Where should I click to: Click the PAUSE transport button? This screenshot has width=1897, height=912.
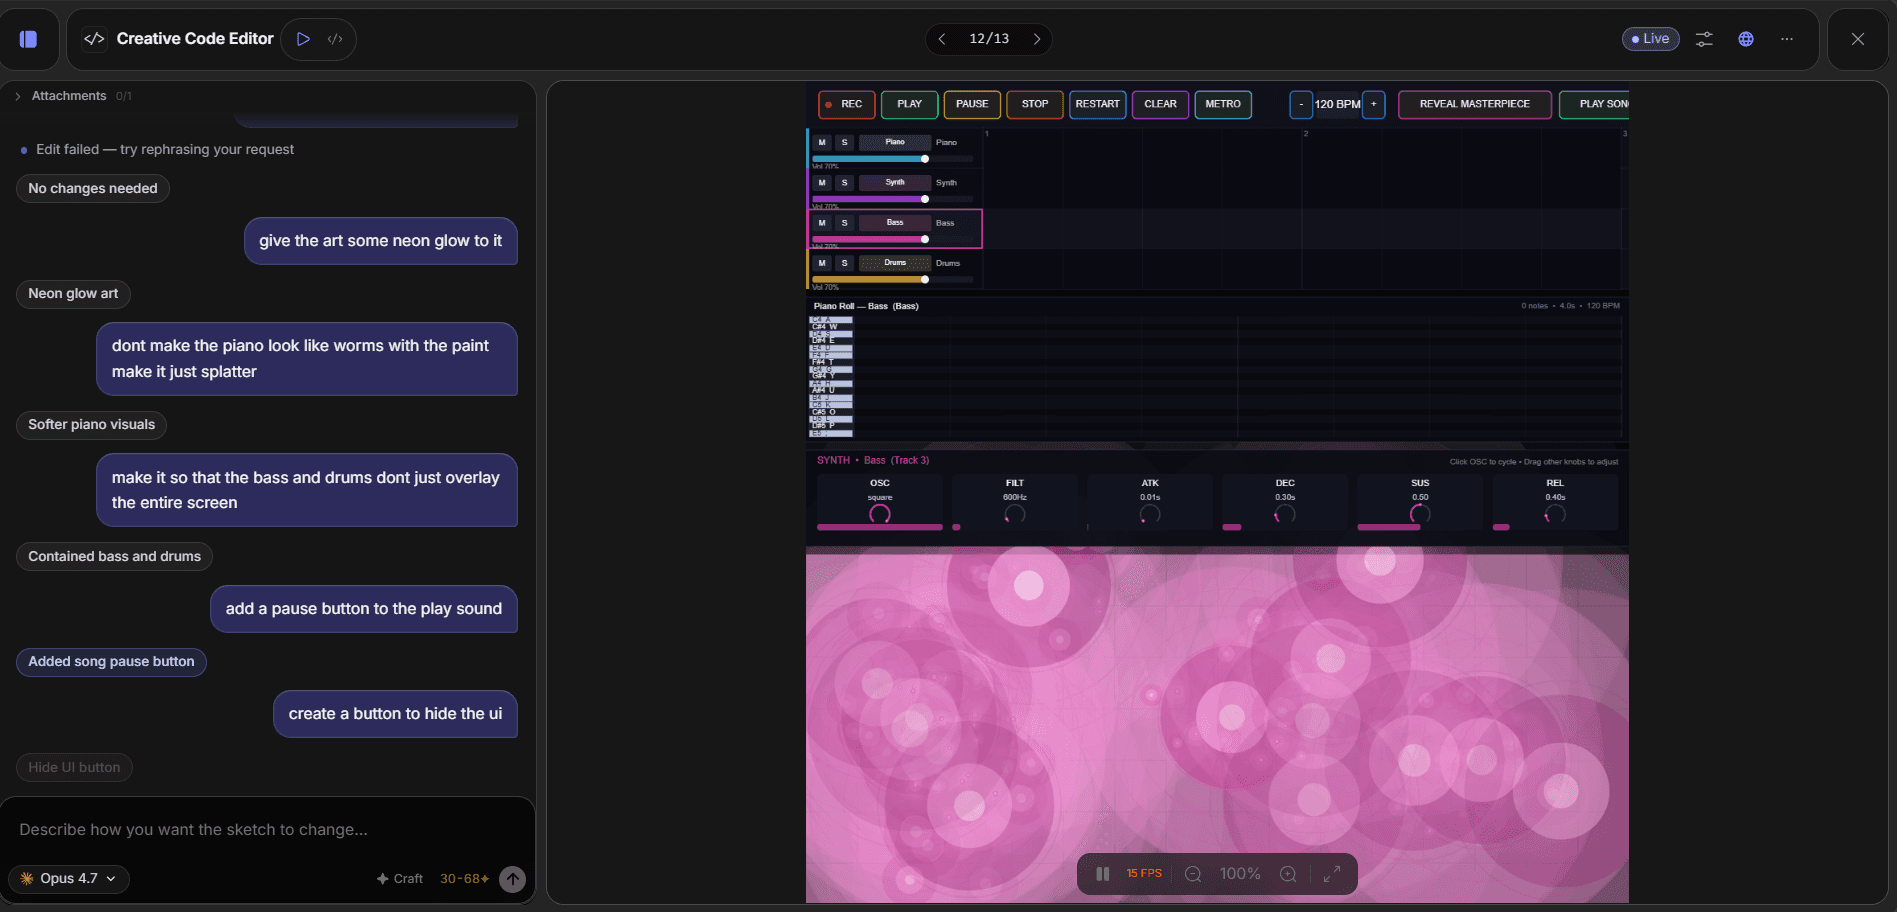[x=972, y=104]
